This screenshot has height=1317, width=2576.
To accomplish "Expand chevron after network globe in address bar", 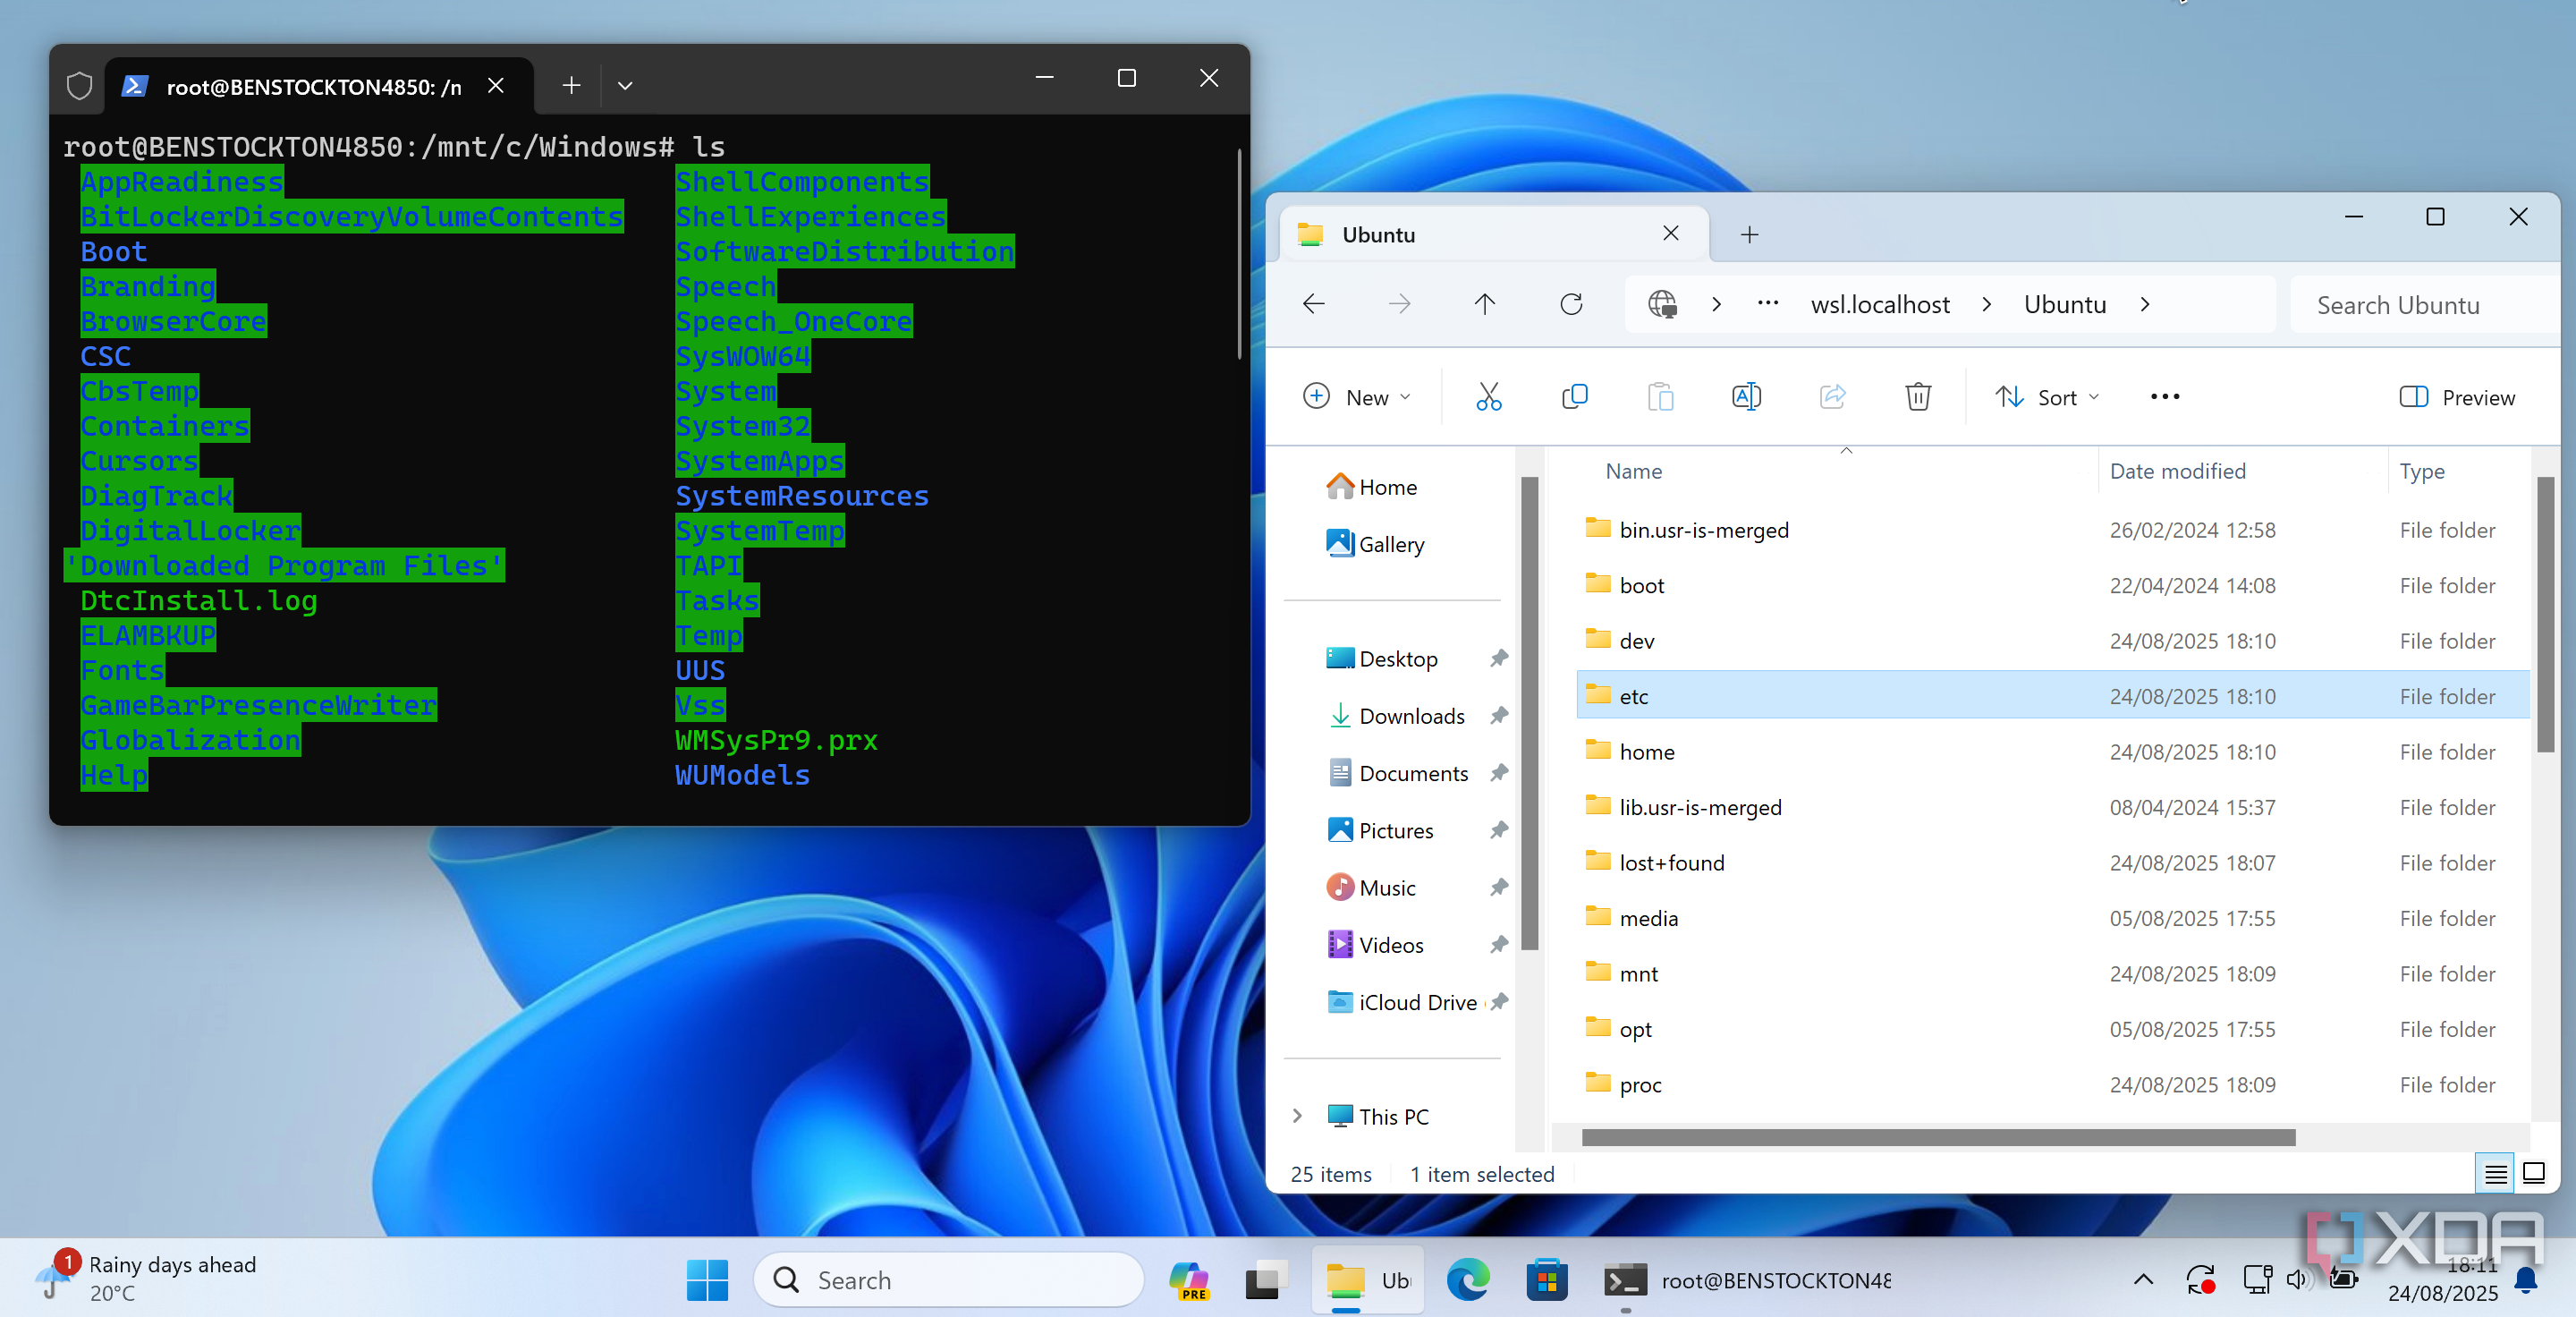I will (x=1716, y=304).
